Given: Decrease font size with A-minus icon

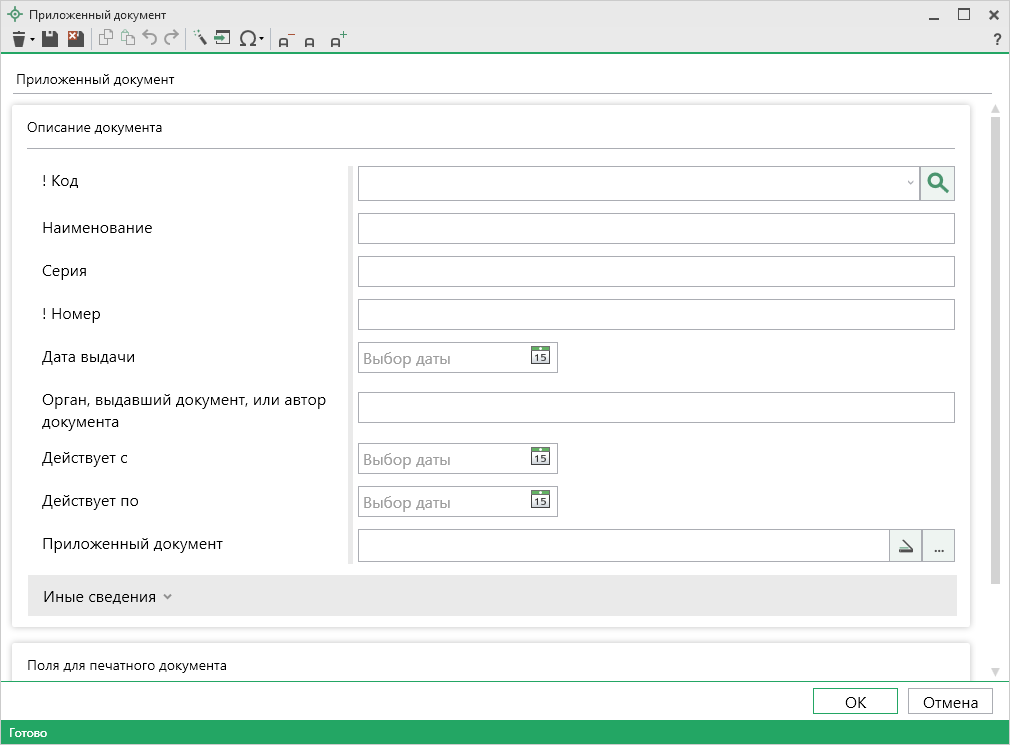Looking at the screenshot, I should click(x=285, y=41).
